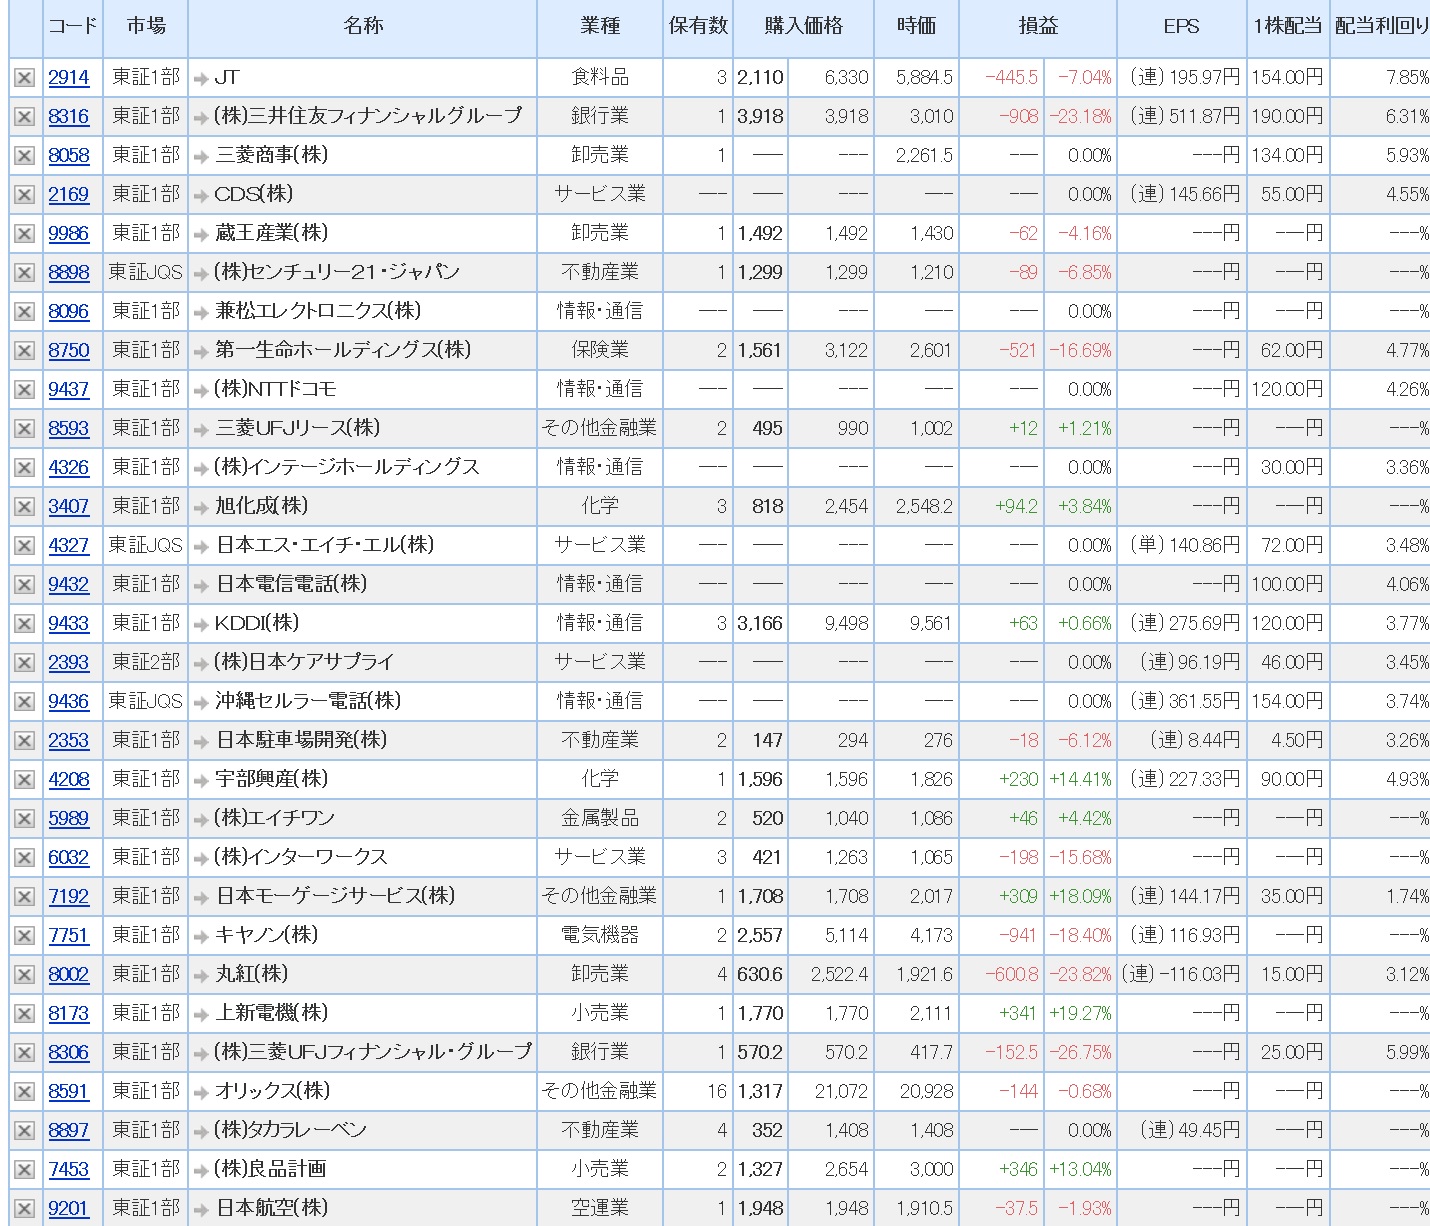Click the X icon beside code 8898

(25, 273)
